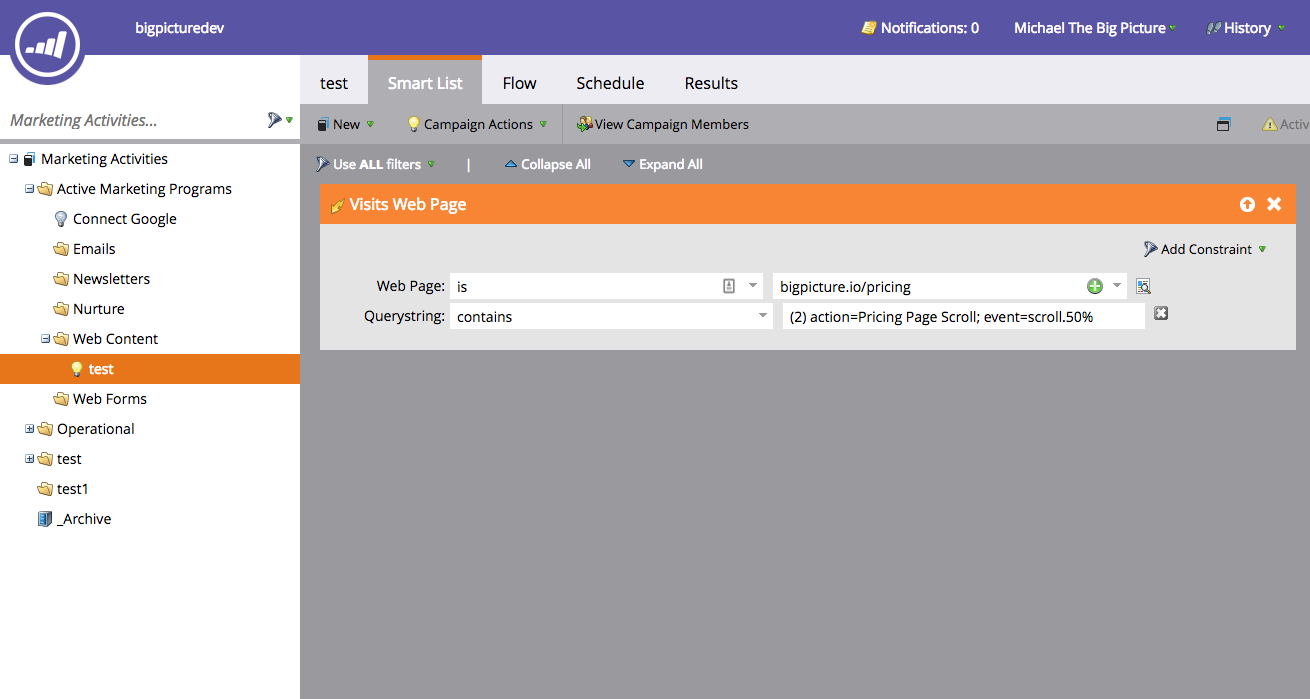This screenshot has width=1310, height=699.
Task: Click the Querystring value input field
Action: point(962,317)
